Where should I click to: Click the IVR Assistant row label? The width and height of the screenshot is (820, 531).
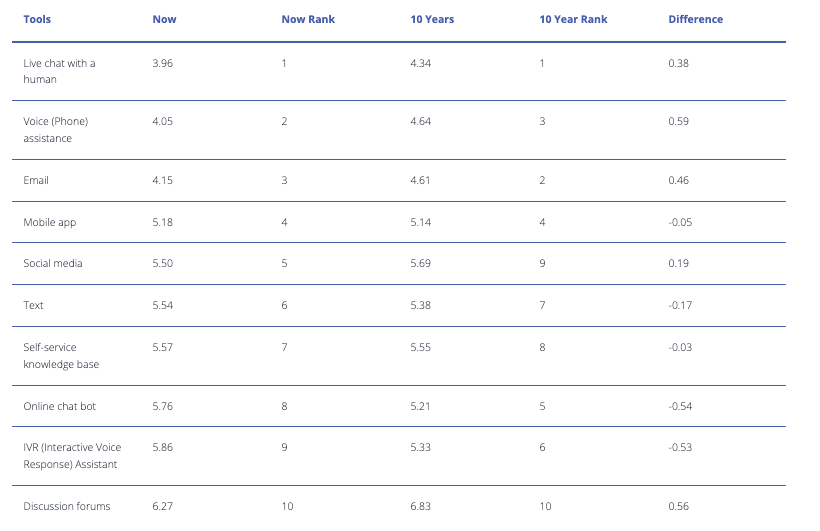click(x=72, y=456)
